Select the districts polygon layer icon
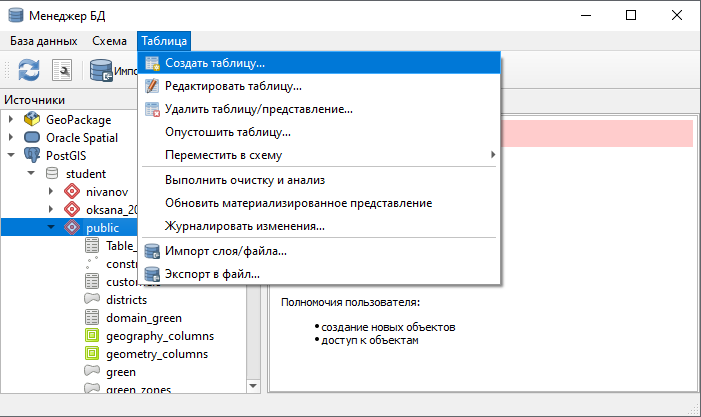This screenshot has height=417, width=701. [x=92, y=299]
